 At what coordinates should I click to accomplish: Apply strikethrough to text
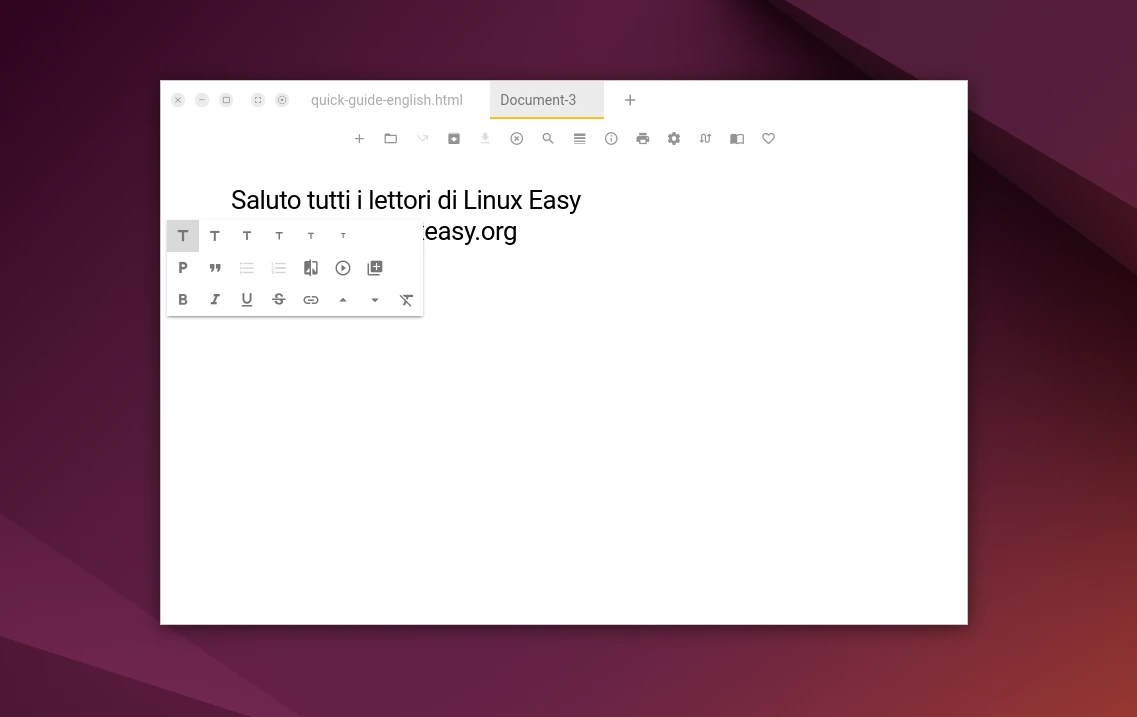[x=279, y=300]
